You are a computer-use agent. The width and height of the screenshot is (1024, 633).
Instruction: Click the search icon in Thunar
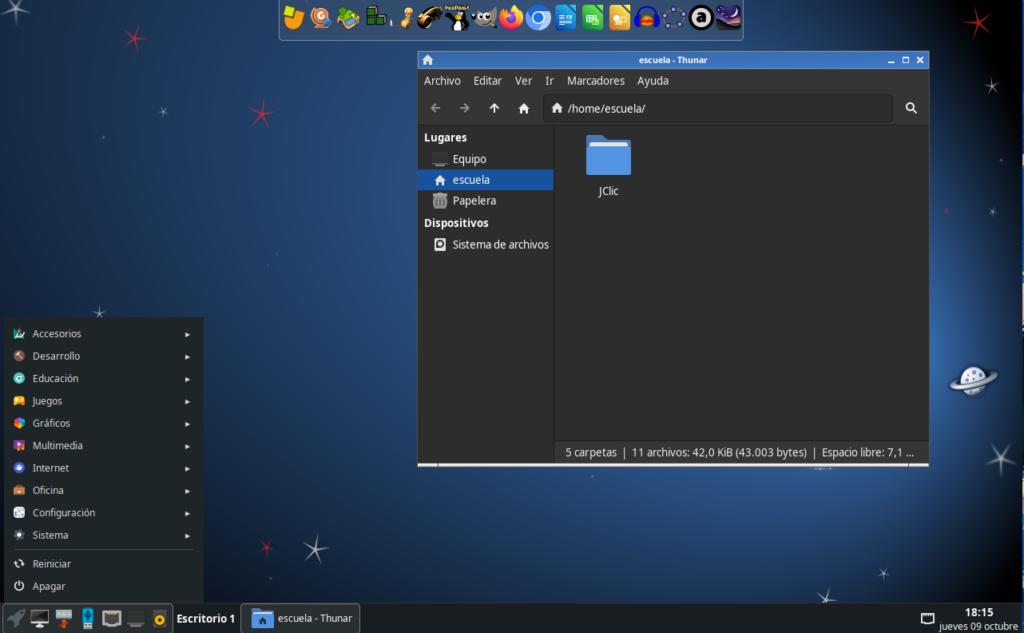click(911, 108)
